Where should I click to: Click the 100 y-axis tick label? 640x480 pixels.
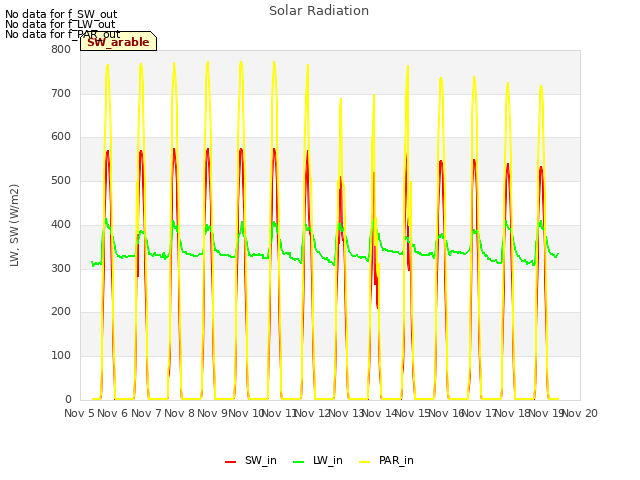[x=61, y=356]
